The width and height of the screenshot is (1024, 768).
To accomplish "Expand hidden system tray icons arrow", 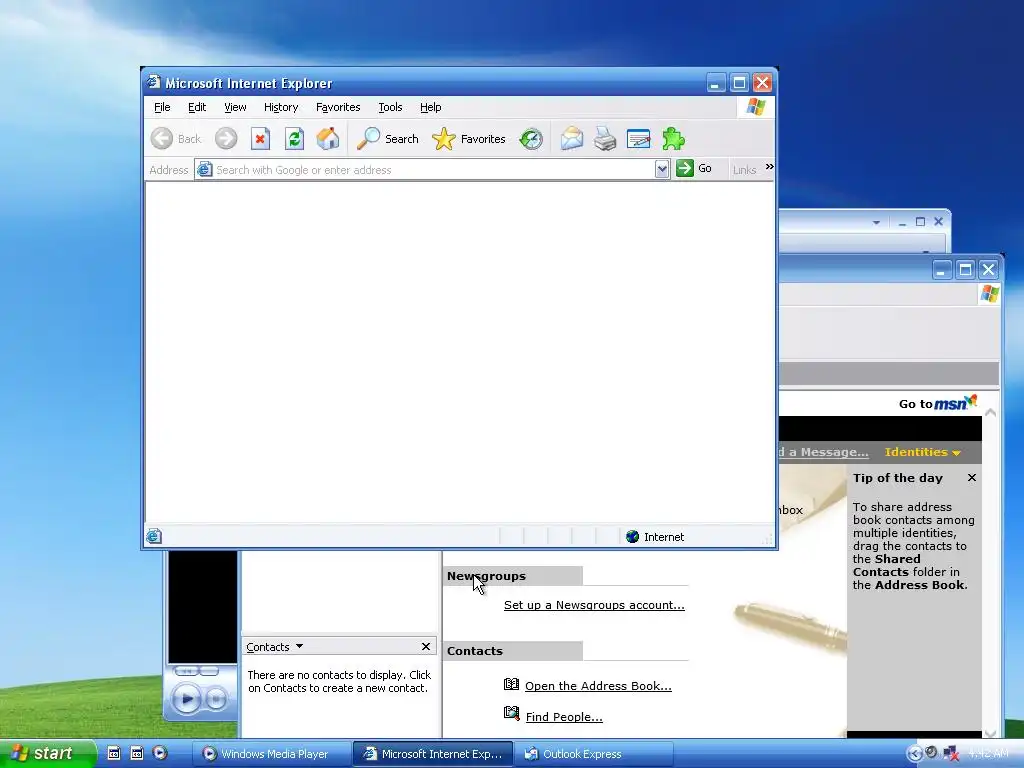I will [915, 754].
